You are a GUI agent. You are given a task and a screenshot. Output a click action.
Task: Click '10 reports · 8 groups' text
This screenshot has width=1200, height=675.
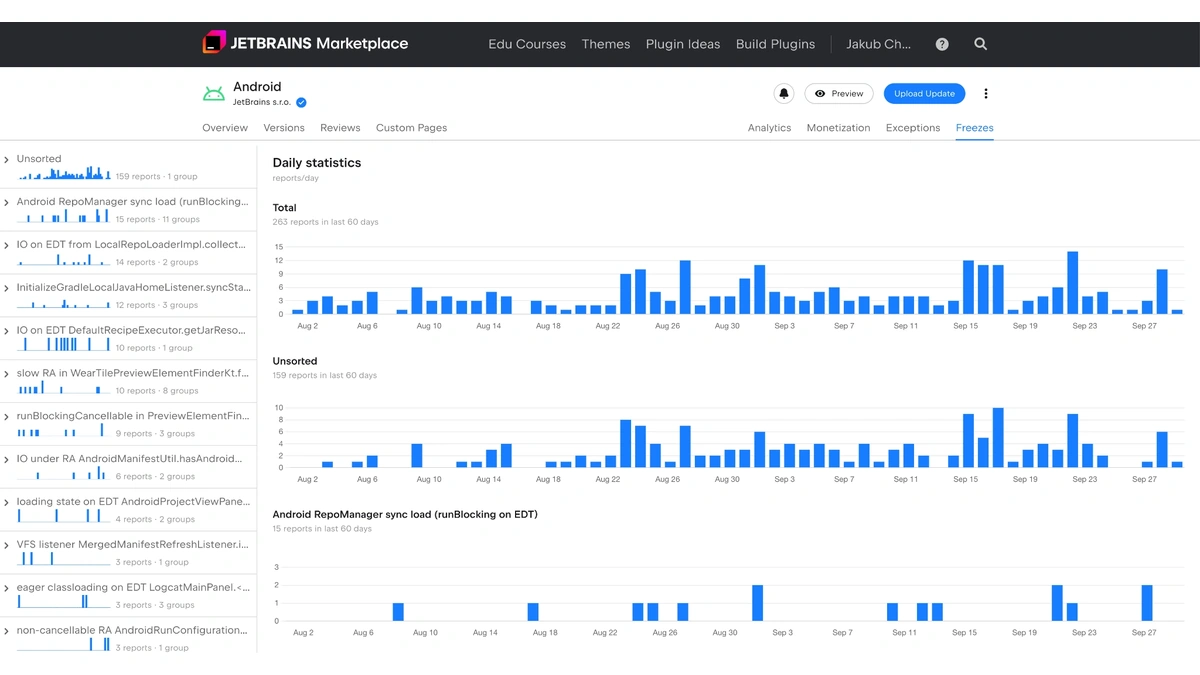(x=156, y=391)
